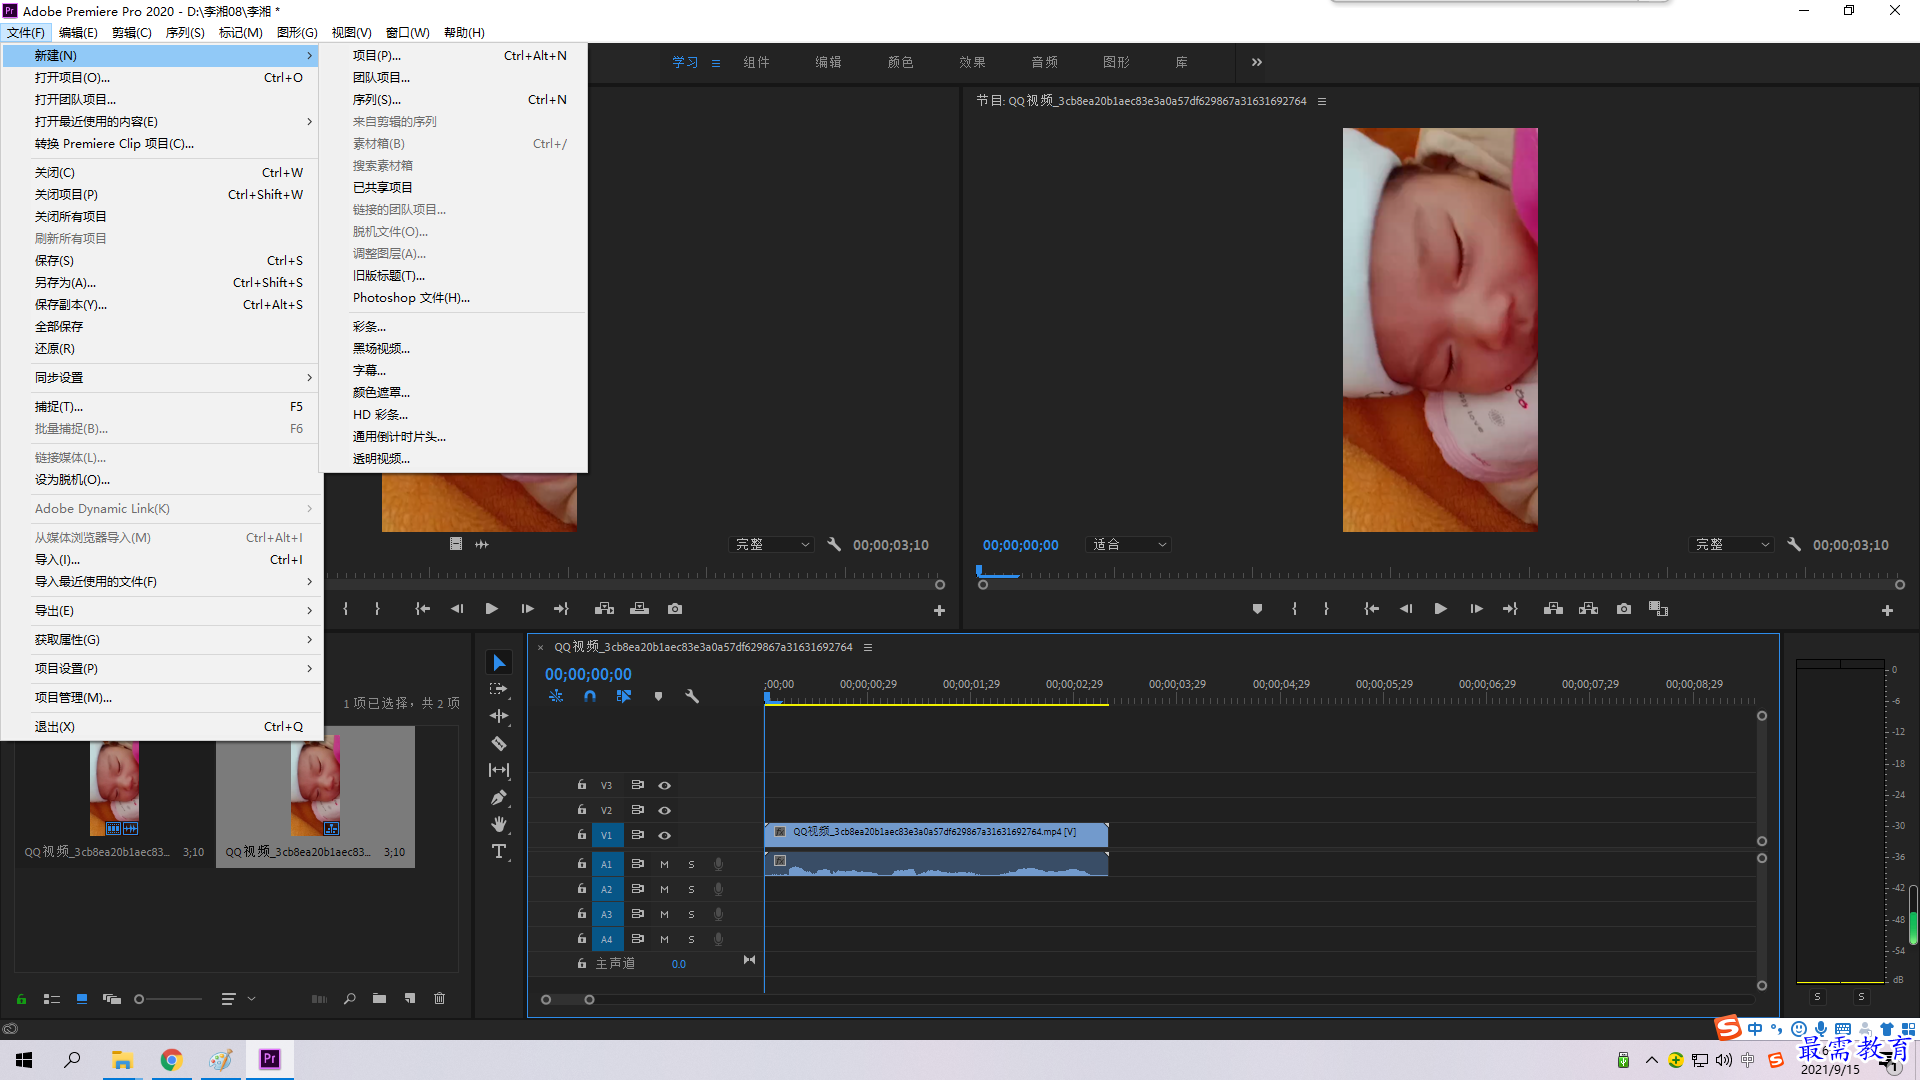Screen dimensions: 1920x1080
Task: Select the Selection arrow tool
Action: tap(499, 663)
